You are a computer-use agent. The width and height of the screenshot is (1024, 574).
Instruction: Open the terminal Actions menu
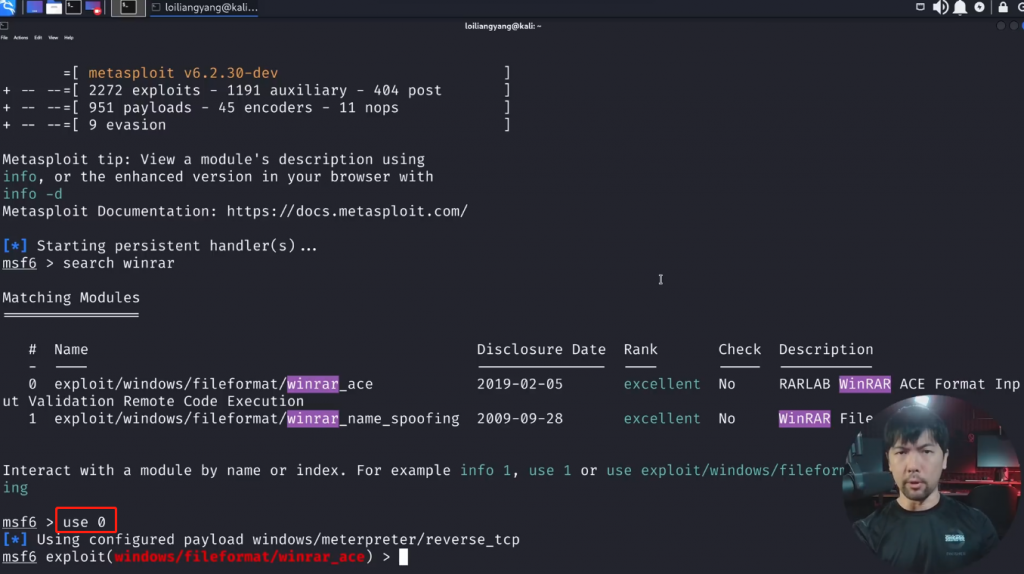tap(19, 37)
